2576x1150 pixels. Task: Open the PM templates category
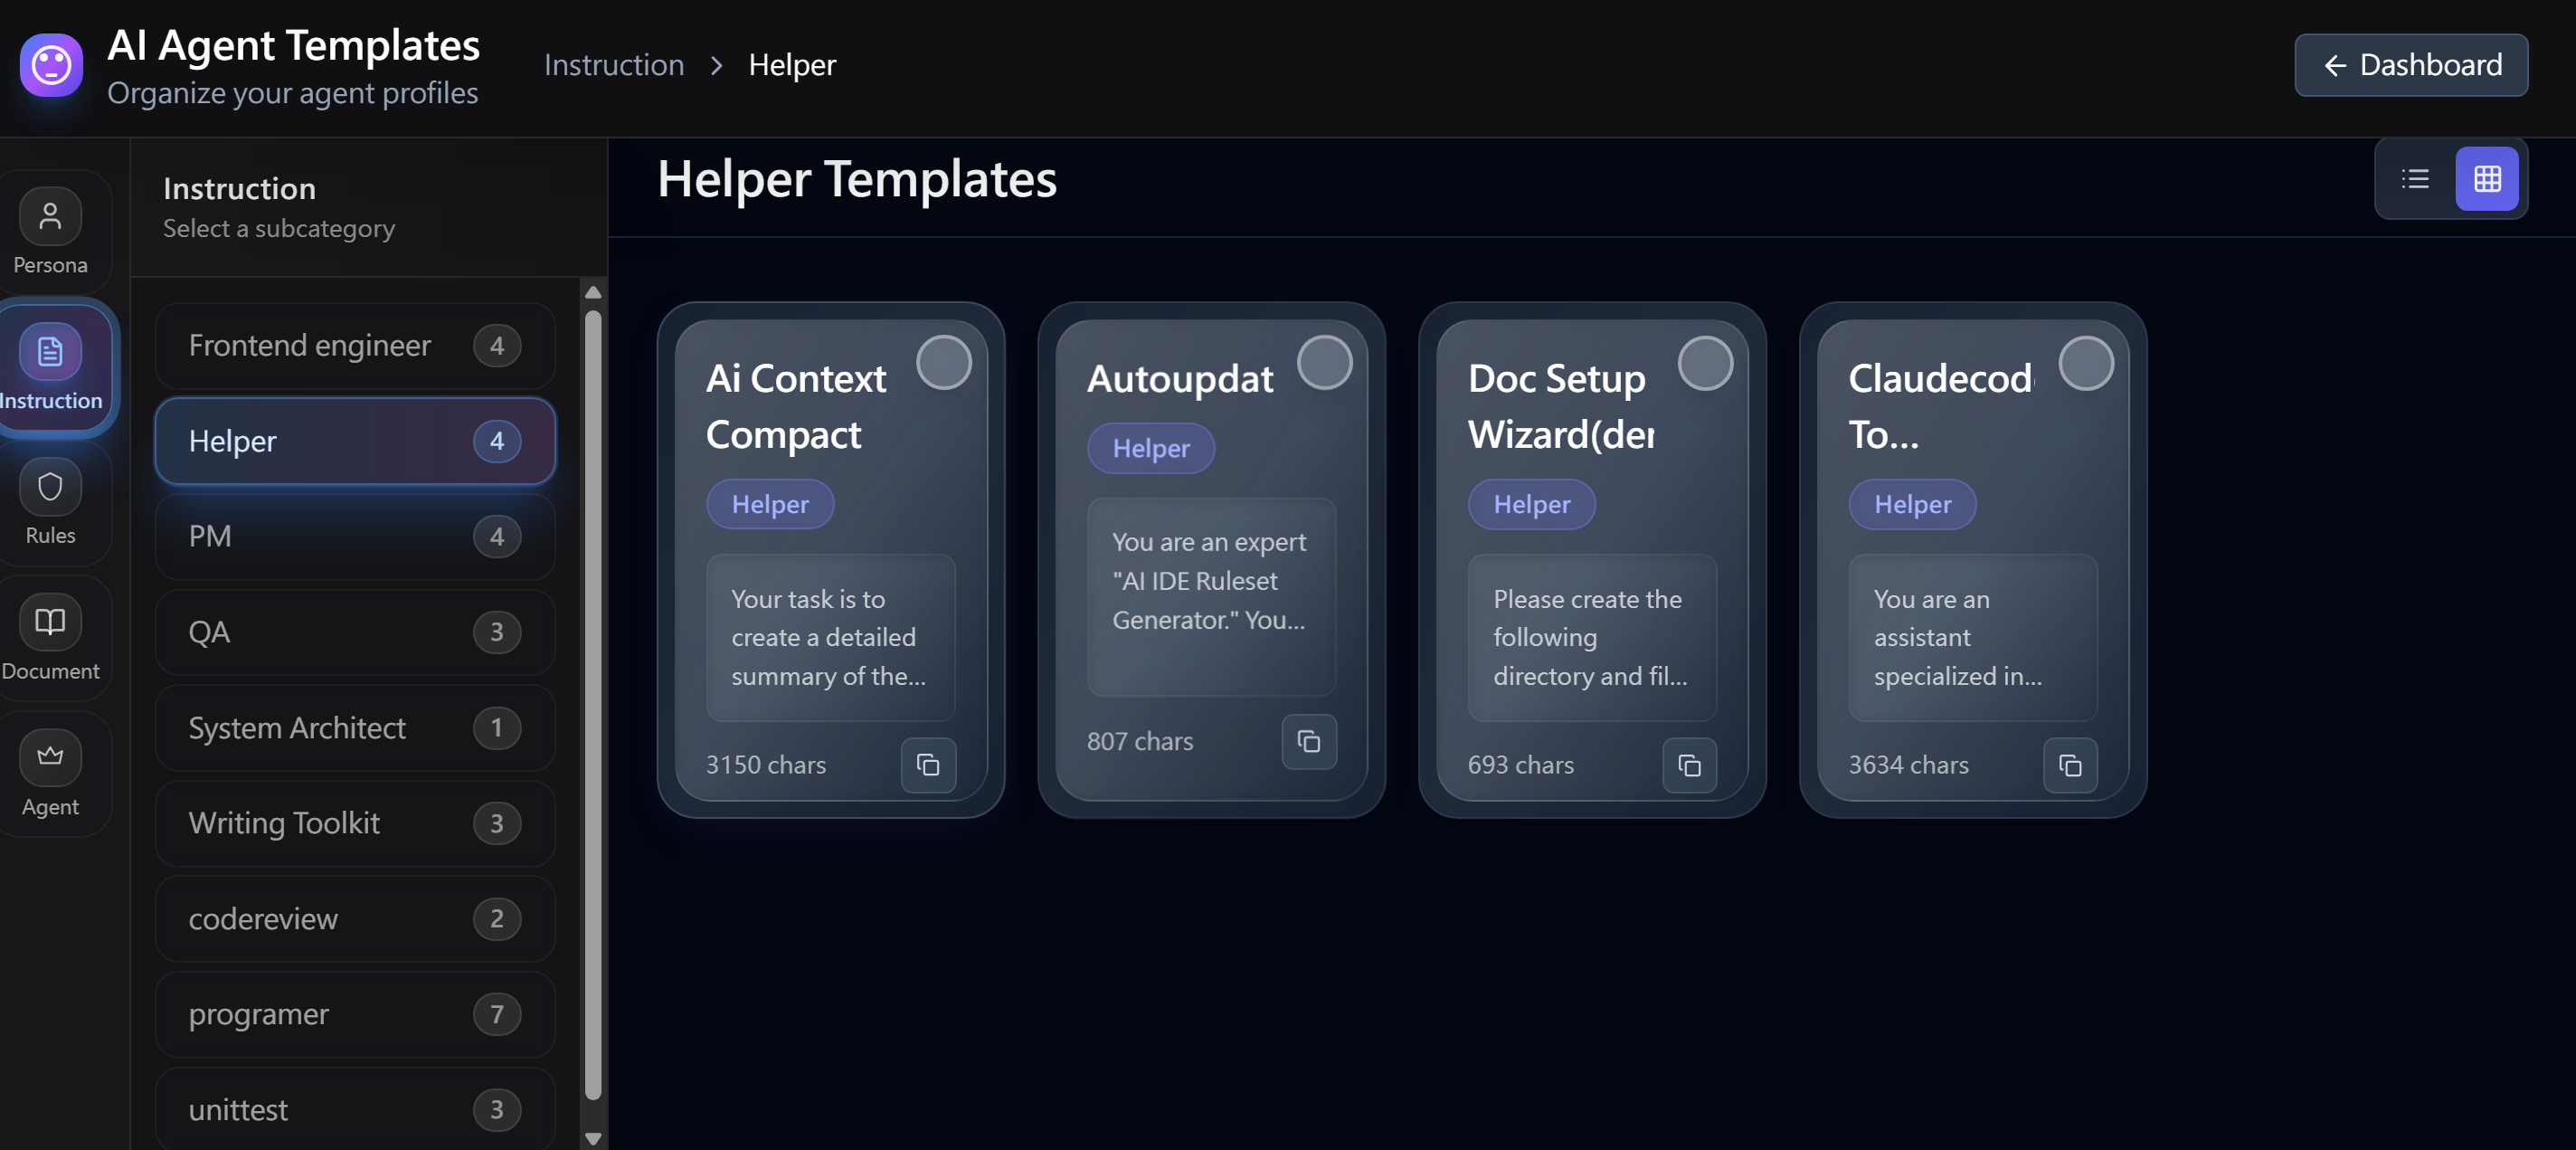(353, 537)
